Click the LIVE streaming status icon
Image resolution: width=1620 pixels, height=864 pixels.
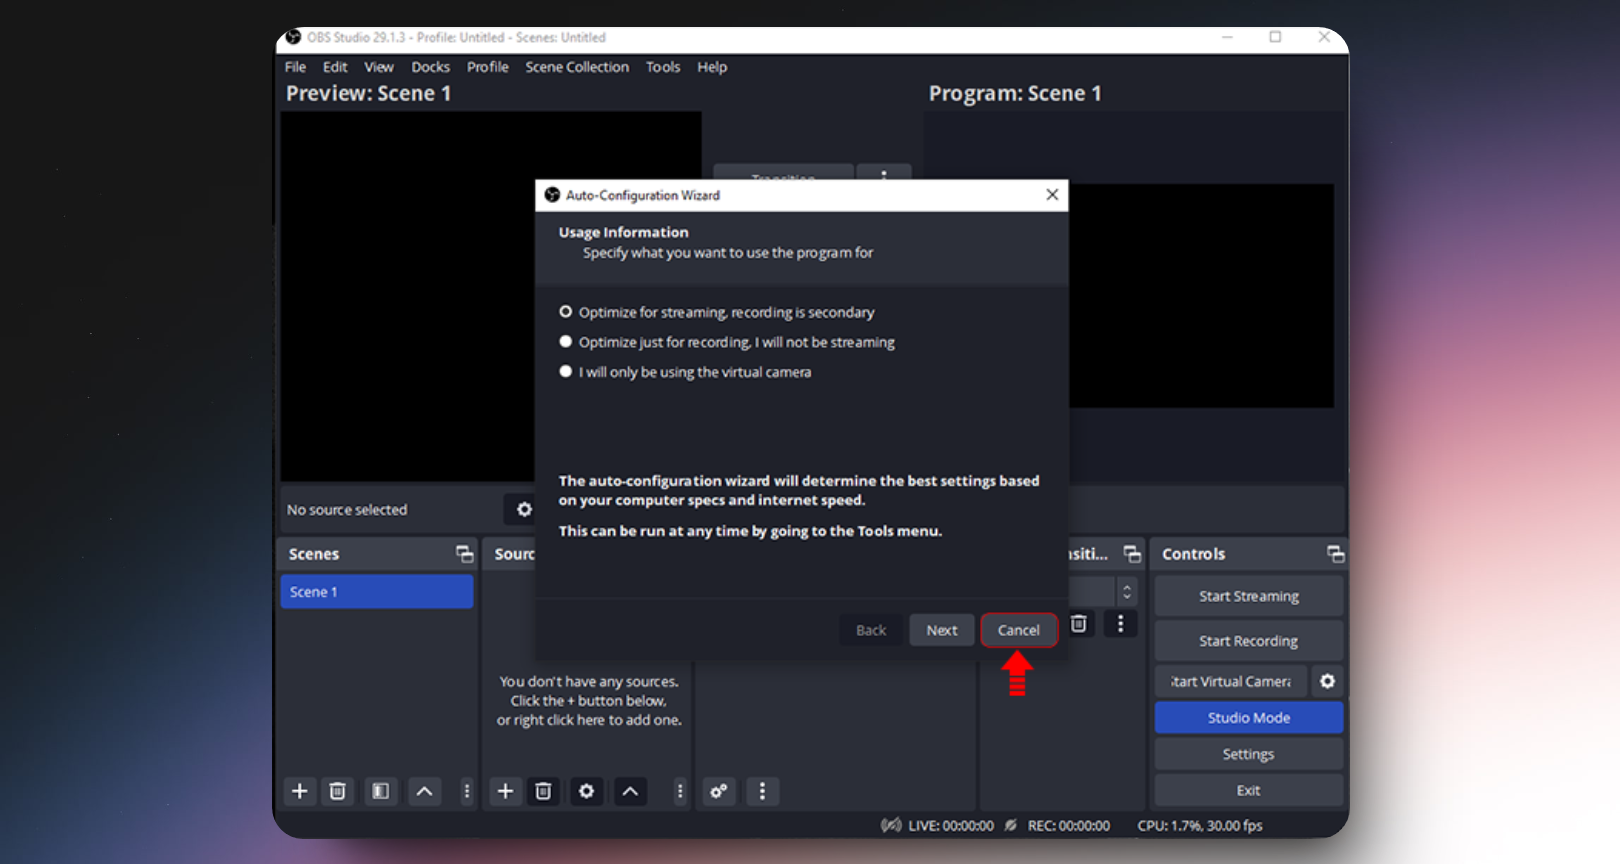pos(891,825)
